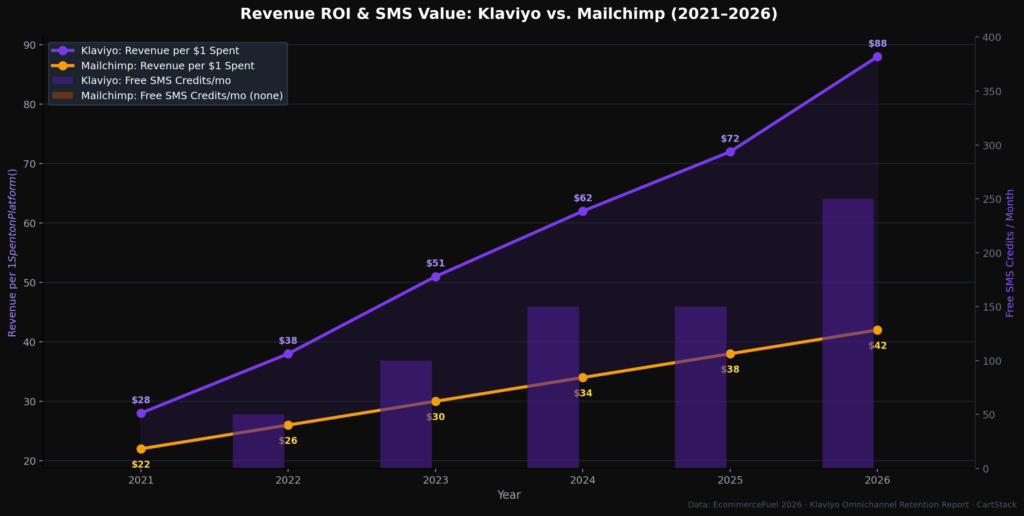Click the 400 tick on the right axis
The width and height of the screenshot is (1024, 516).
(x=992, y=37)
